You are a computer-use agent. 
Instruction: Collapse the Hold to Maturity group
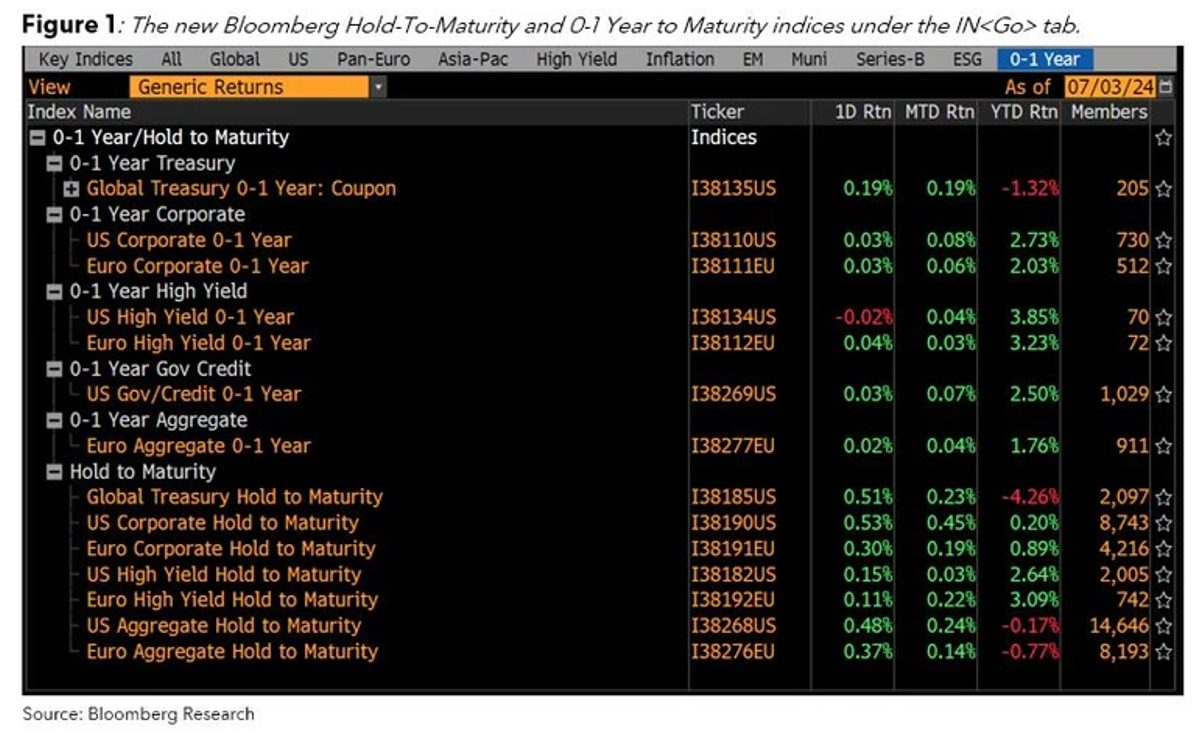click(55, 472)
